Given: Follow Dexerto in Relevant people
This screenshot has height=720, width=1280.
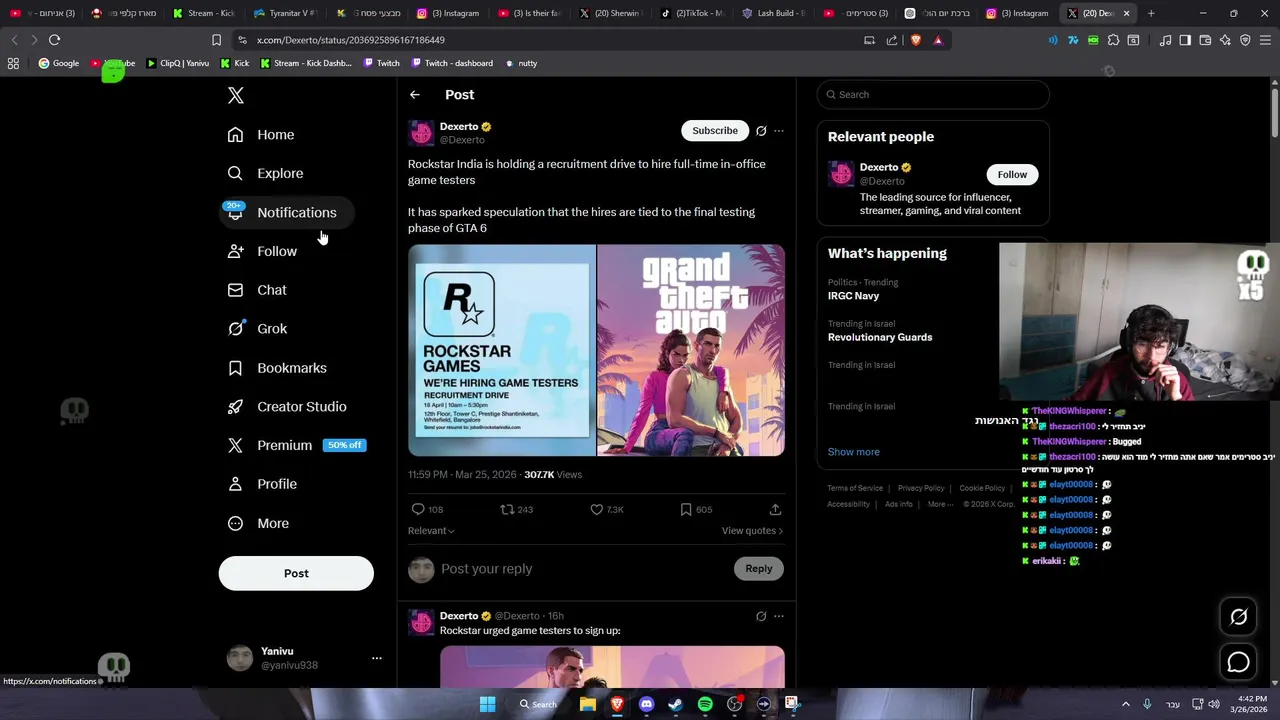Looking at the screenshot, I should tap(1012, 175).
